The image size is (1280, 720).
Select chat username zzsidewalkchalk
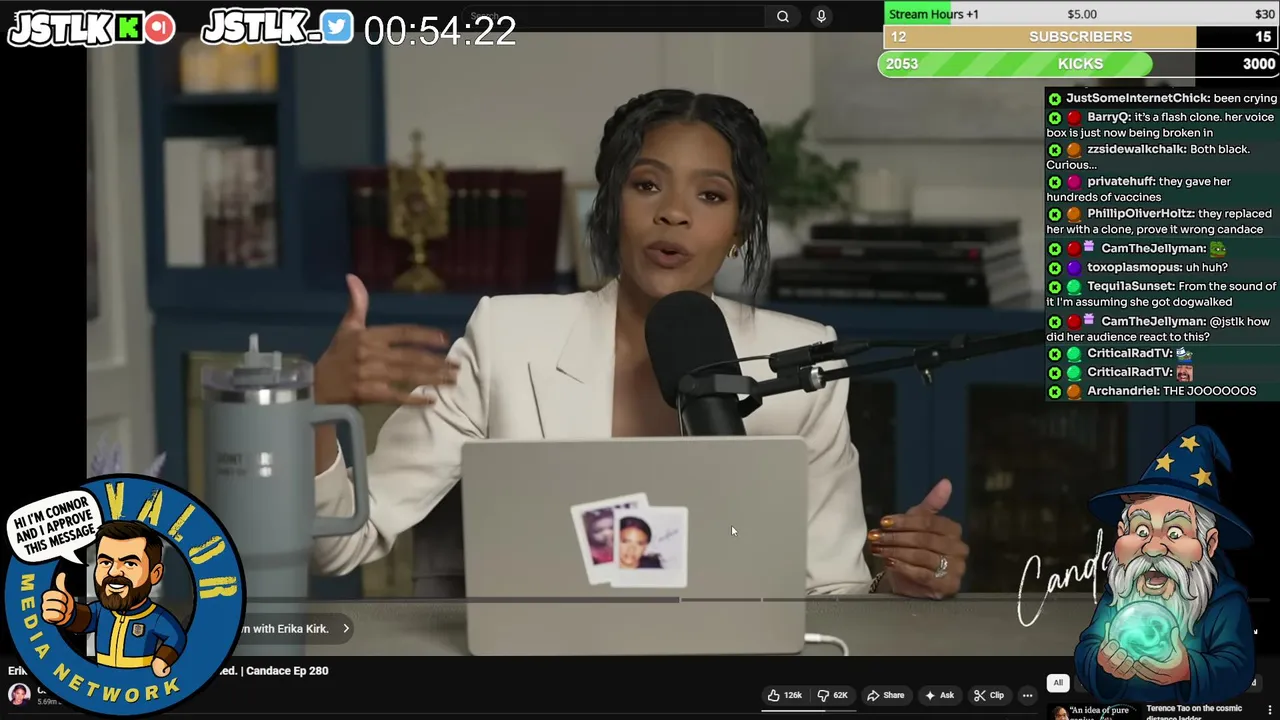click(x=1136, y=149)
